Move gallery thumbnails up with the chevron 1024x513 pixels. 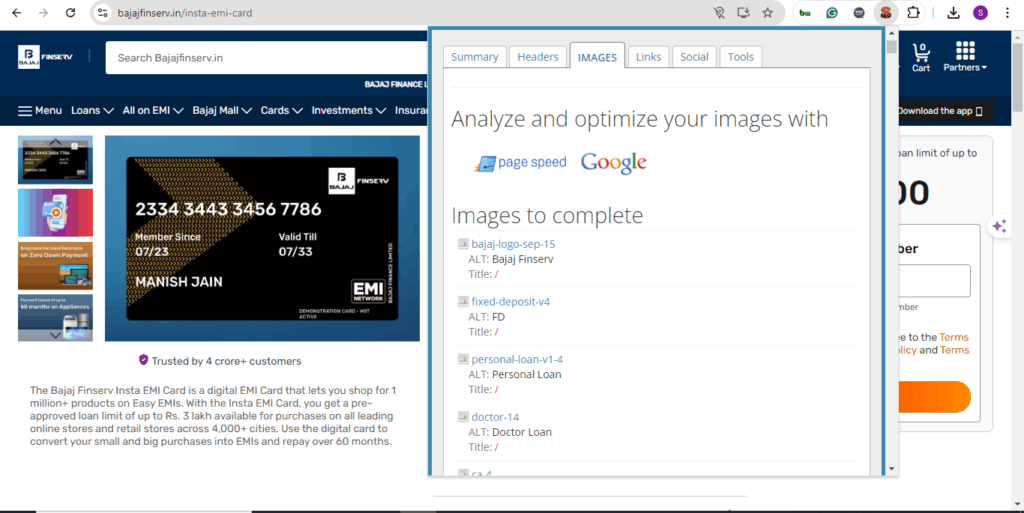click(56, 141)
